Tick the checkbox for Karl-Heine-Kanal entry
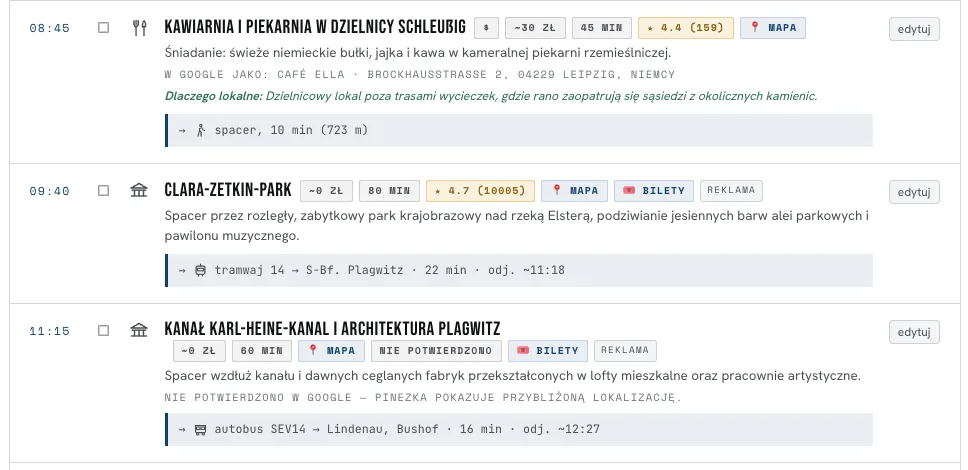 (x=104, y=330)
